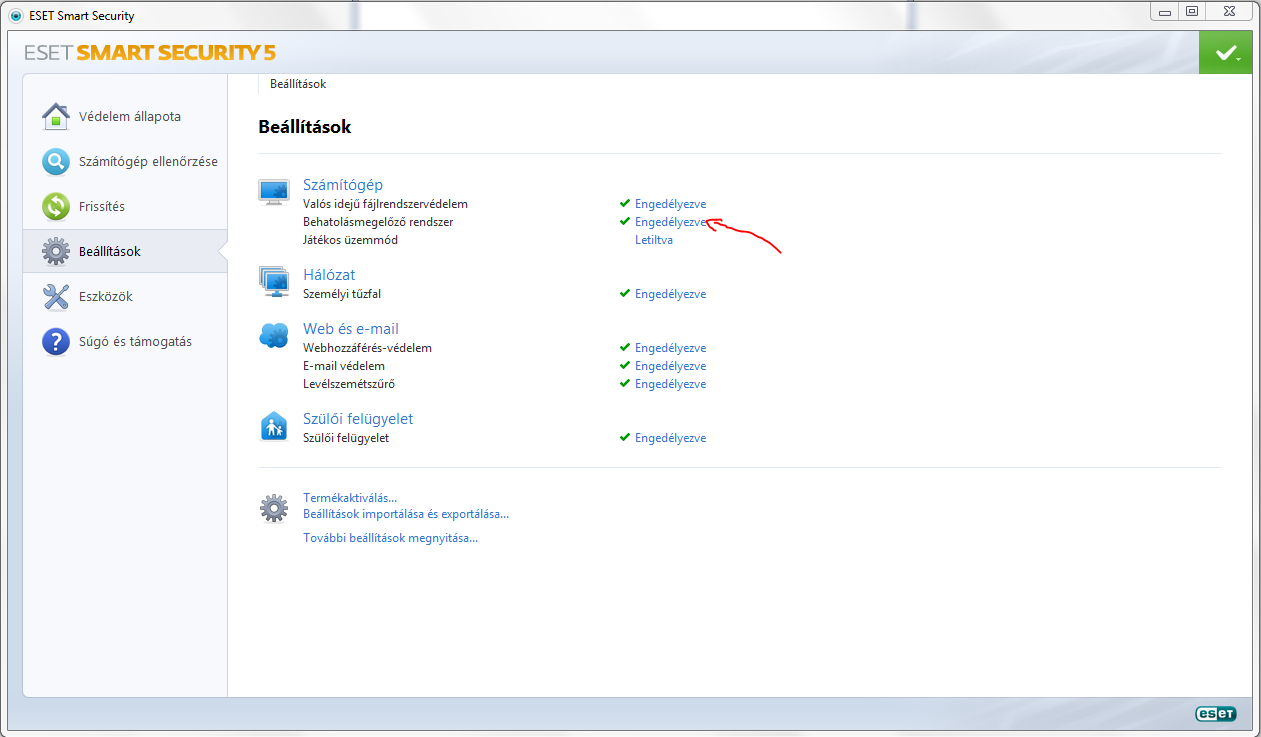Click the Szülői felügyelet parental icon
The height and width of the screenshot is (737, 1261).
(x=274, y=426)
